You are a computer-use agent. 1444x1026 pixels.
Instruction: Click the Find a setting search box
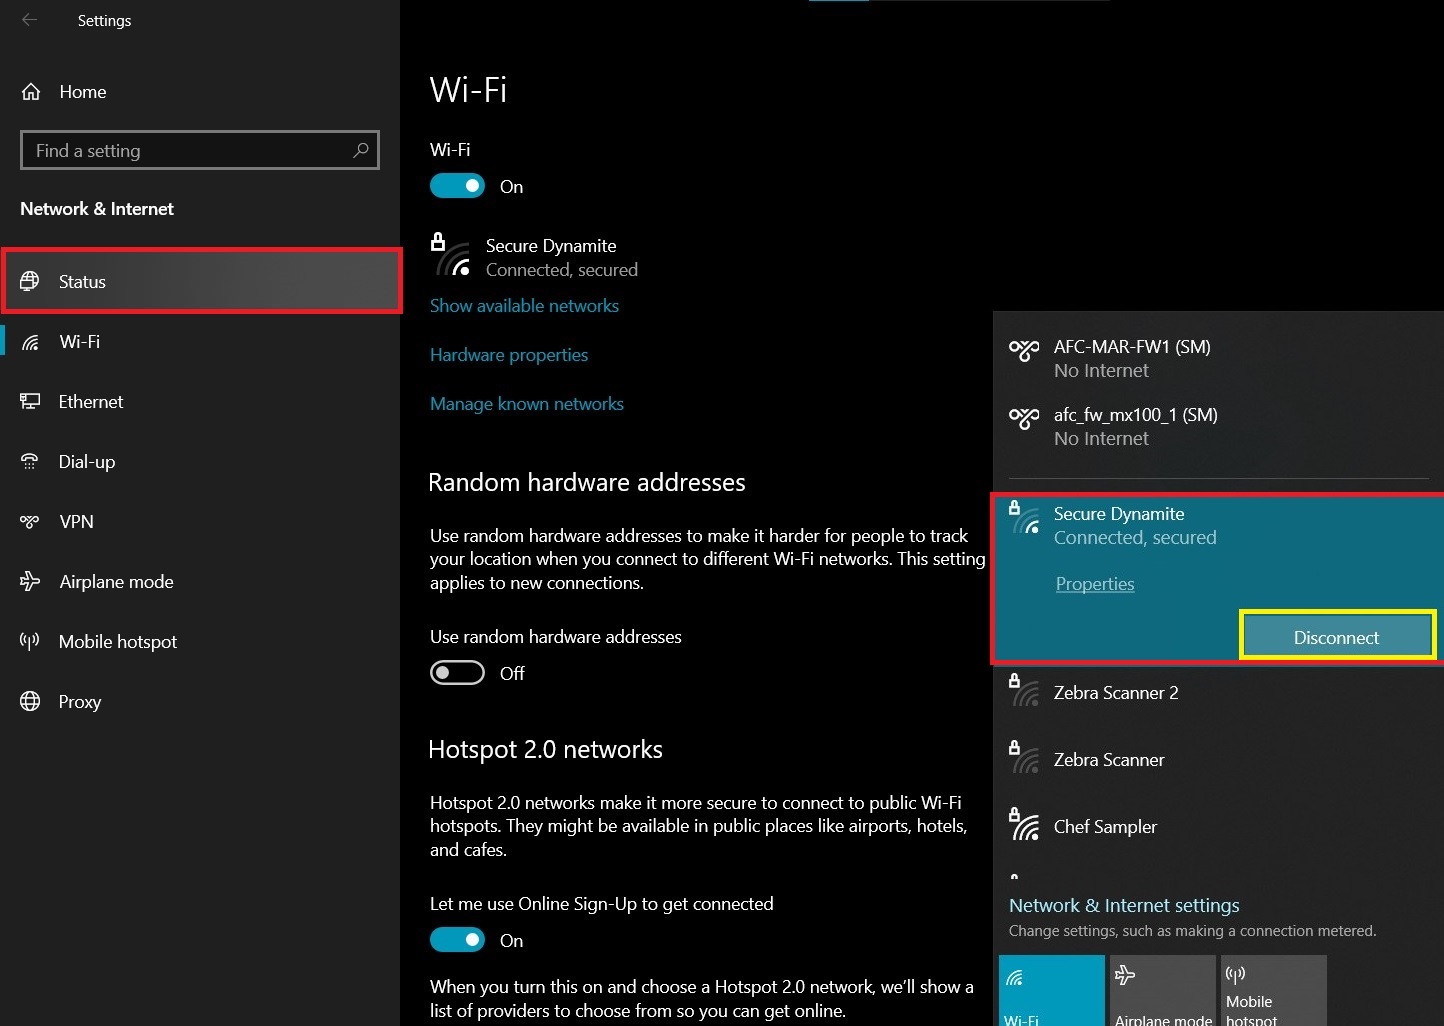pyautogui.click(x=199, y=150)
